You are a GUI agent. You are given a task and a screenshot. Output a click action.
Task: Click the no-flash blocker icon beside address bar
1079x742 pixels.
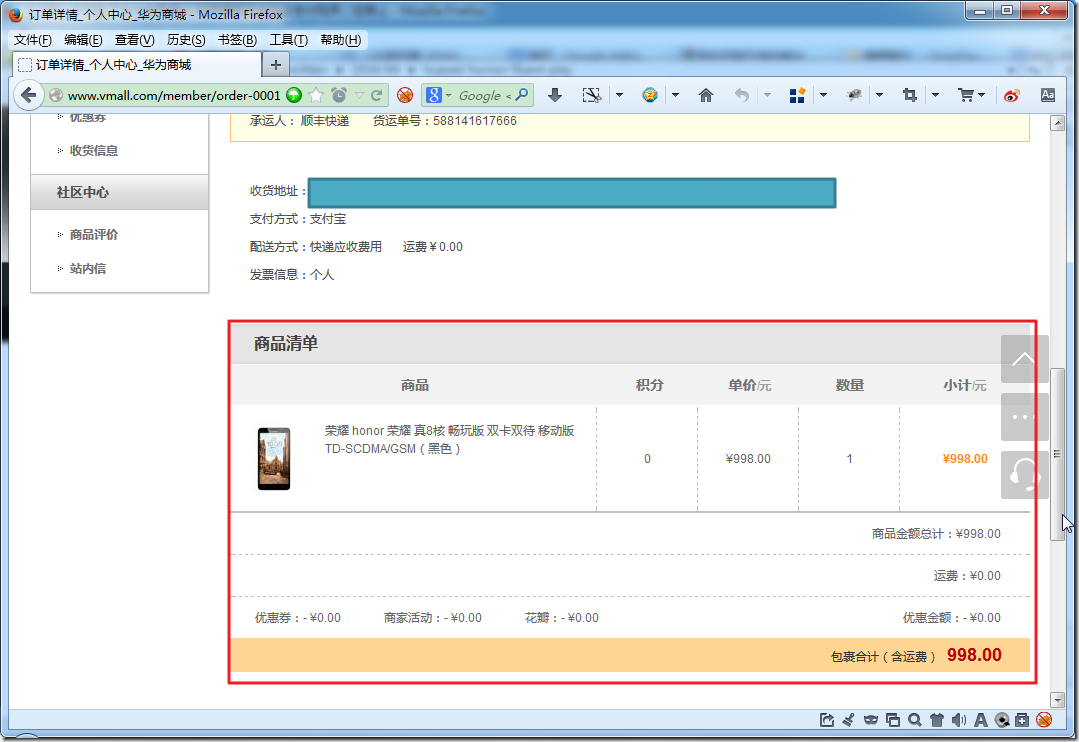point(405,95)
